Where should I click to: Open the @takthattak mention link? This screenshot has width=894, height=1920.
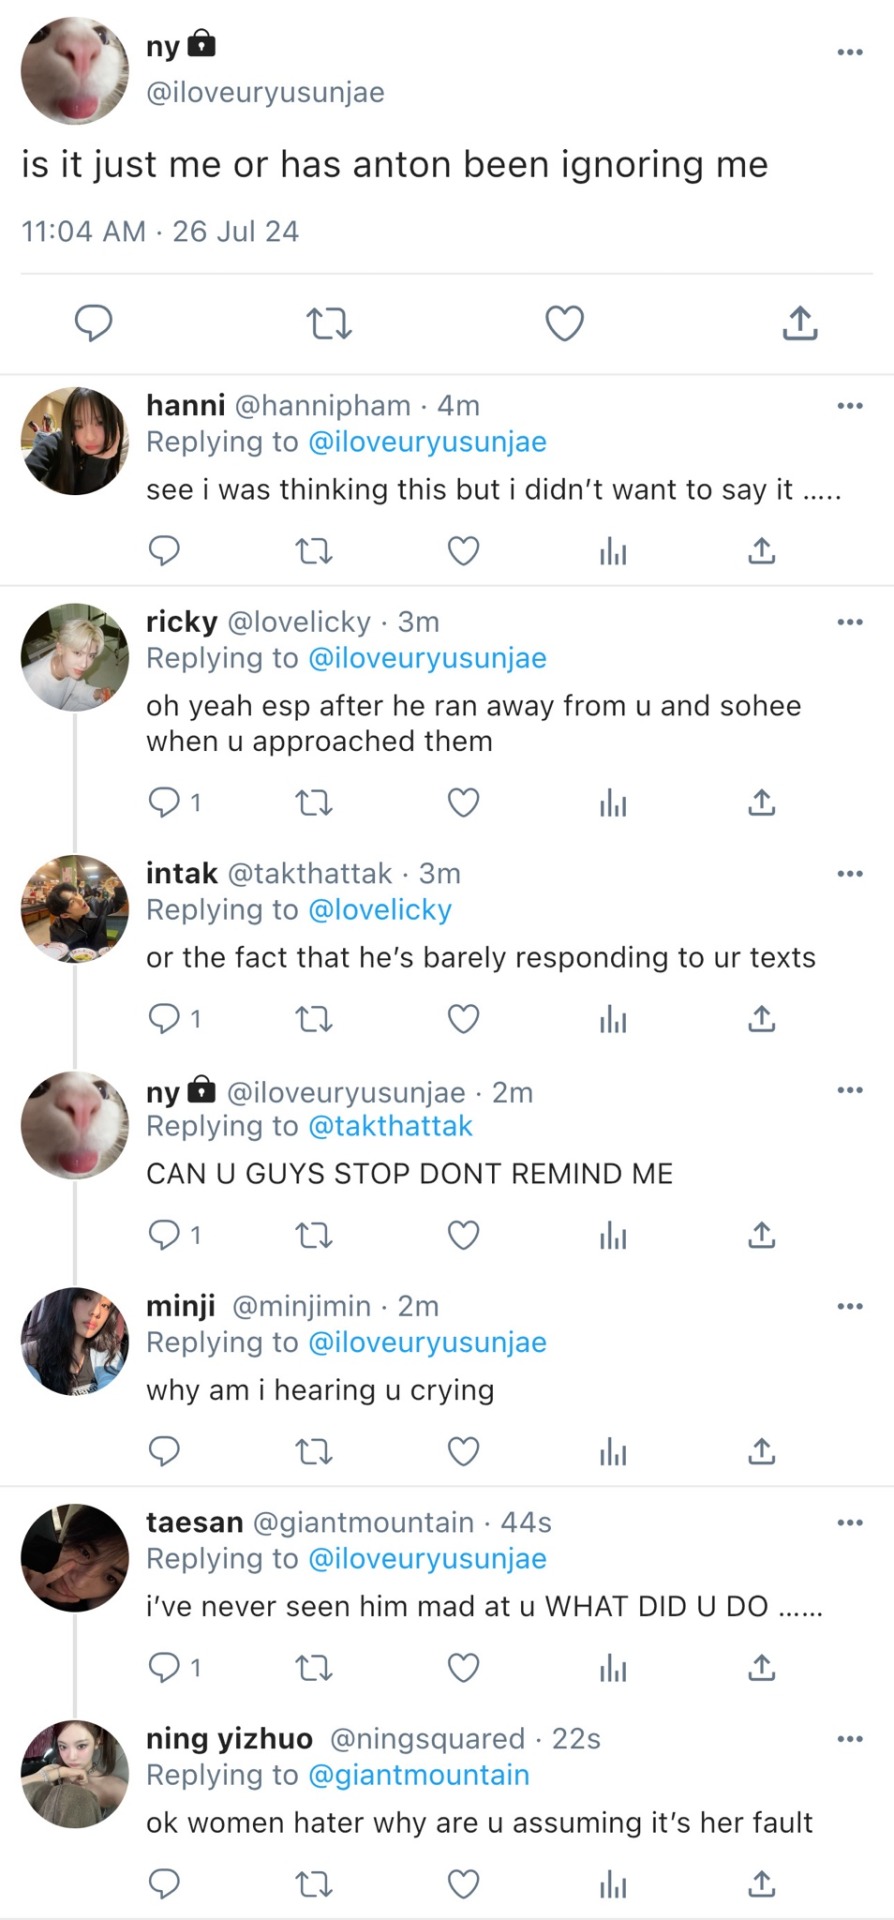pyautogui.click(x=390, y=1126)
